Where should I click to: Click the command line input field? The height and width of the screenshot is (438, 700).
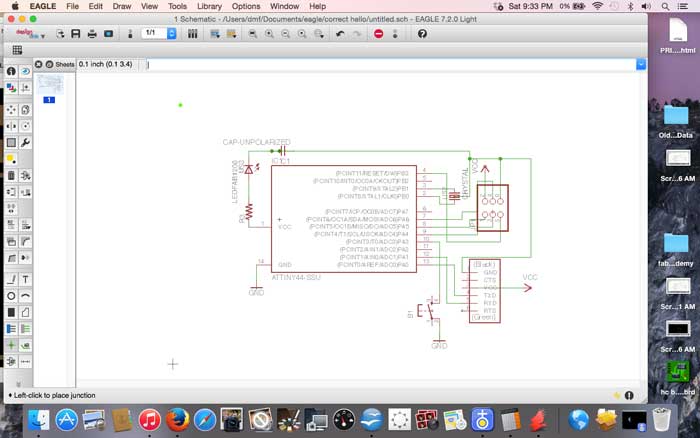(391, 64)
